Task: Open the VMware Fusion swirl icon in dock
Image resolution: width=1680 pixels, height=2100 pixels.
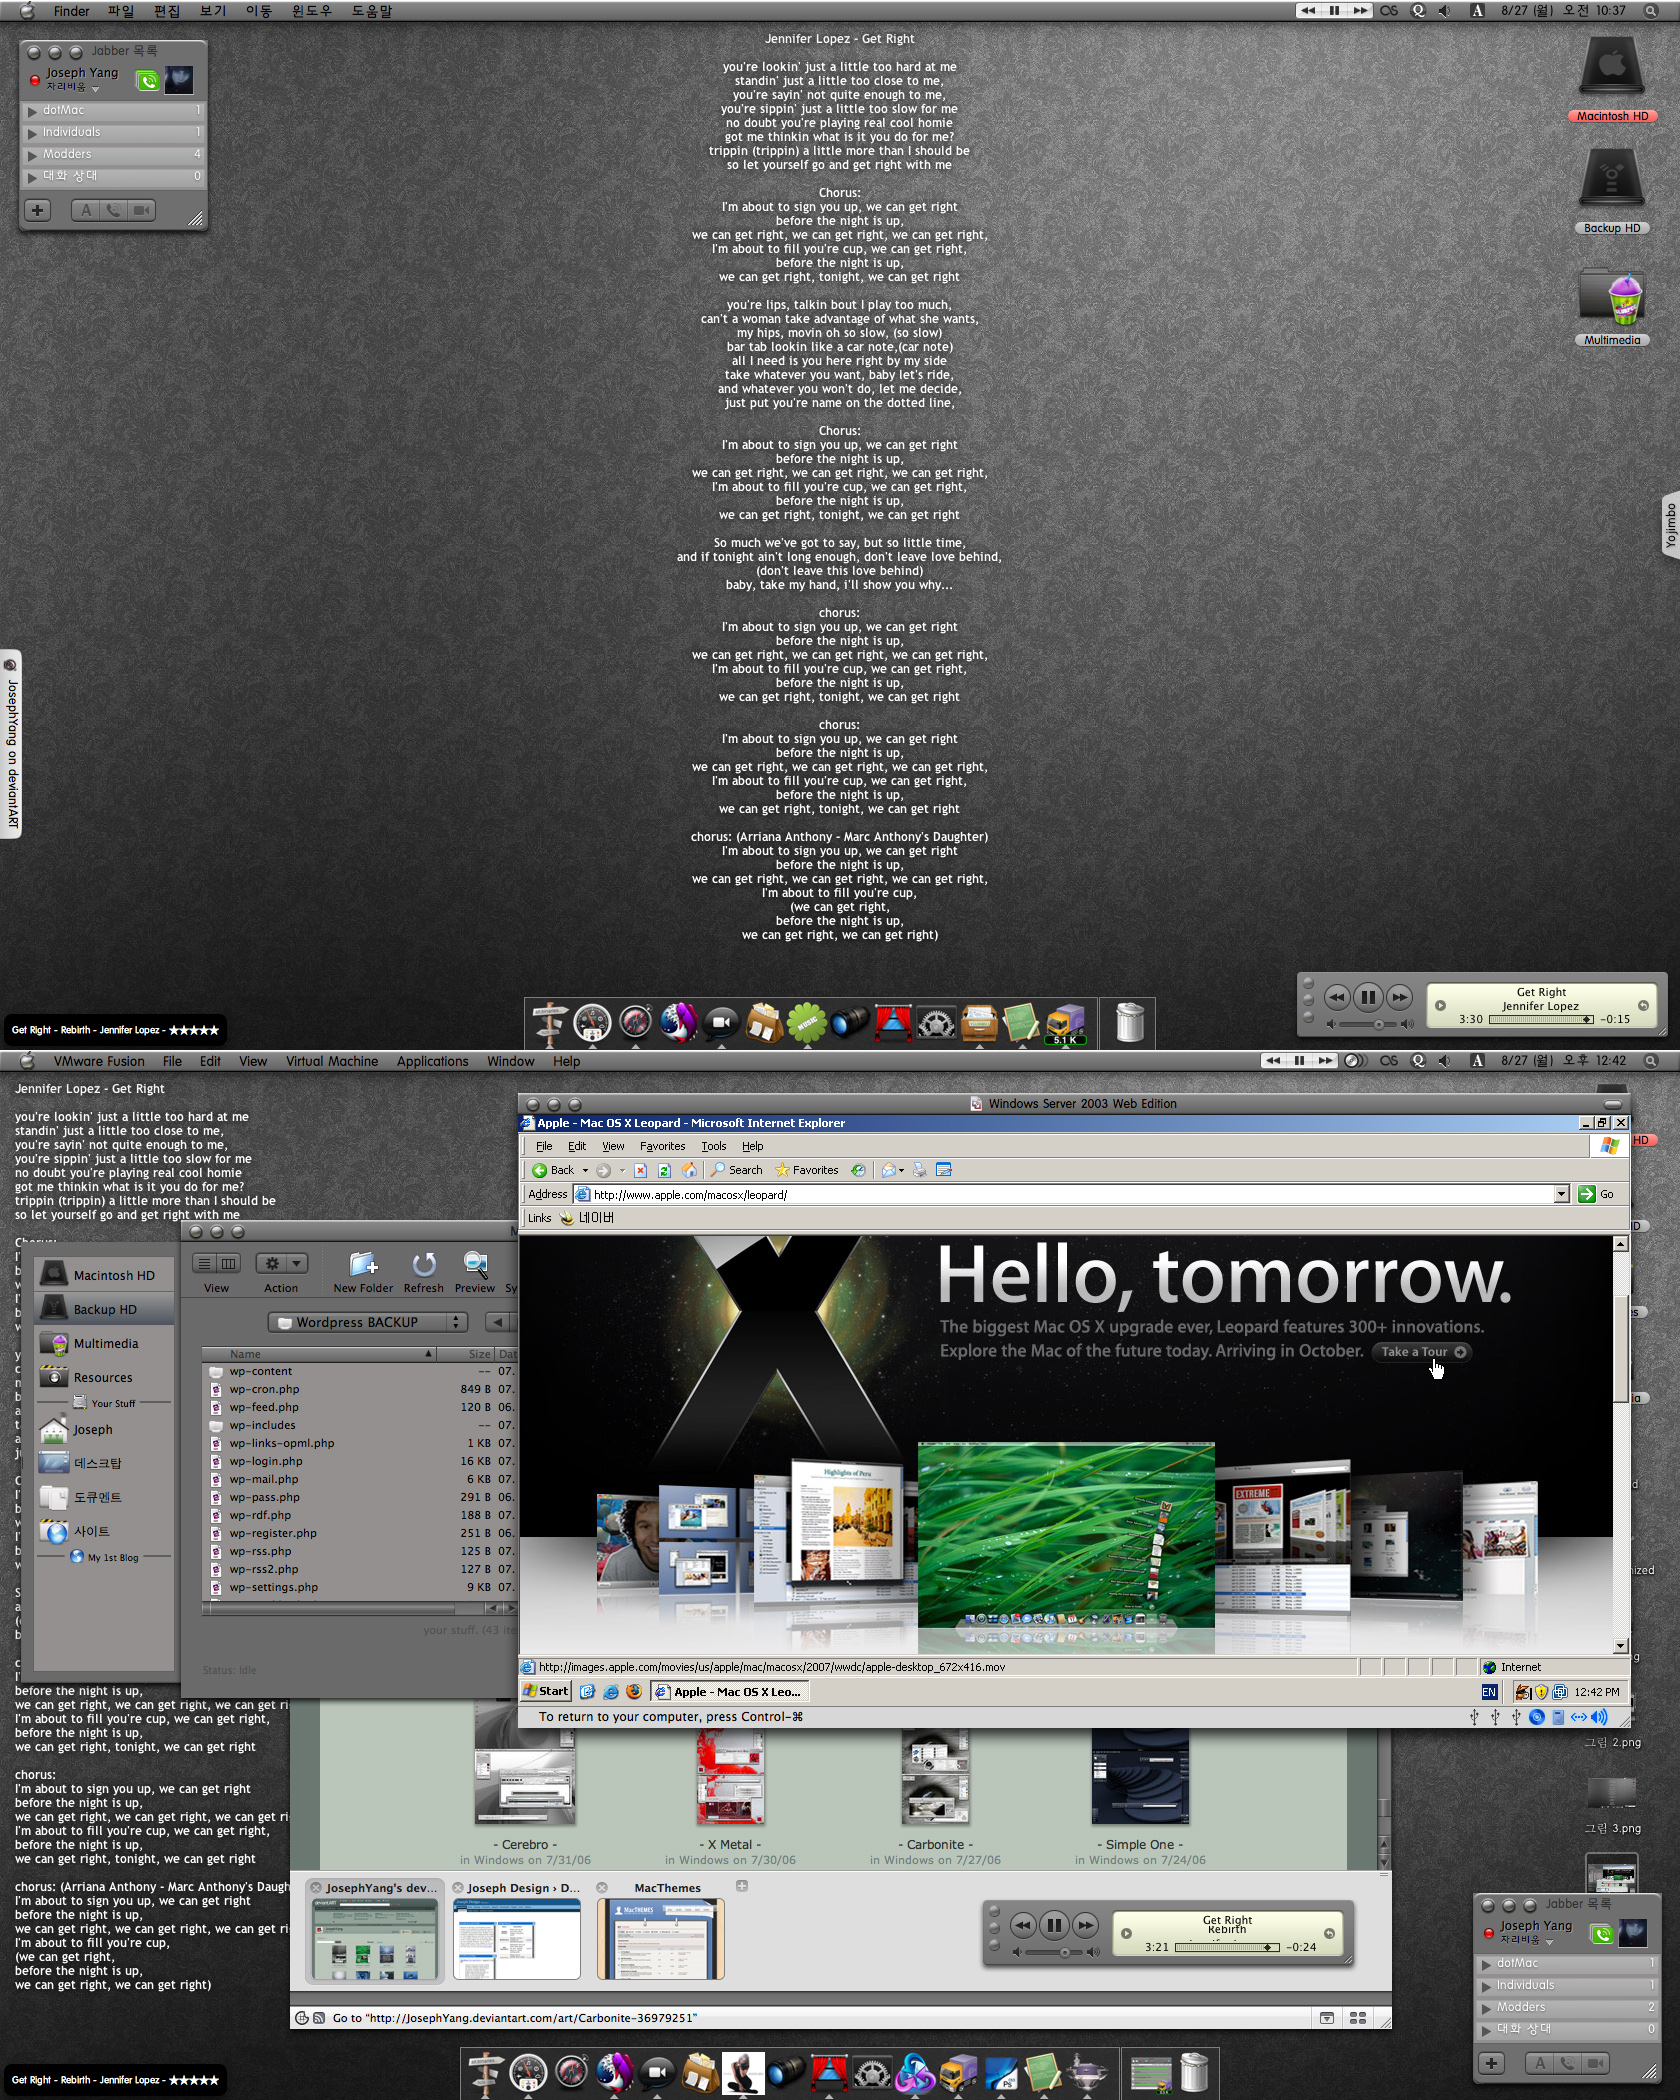Action: tap(915, 2073)
